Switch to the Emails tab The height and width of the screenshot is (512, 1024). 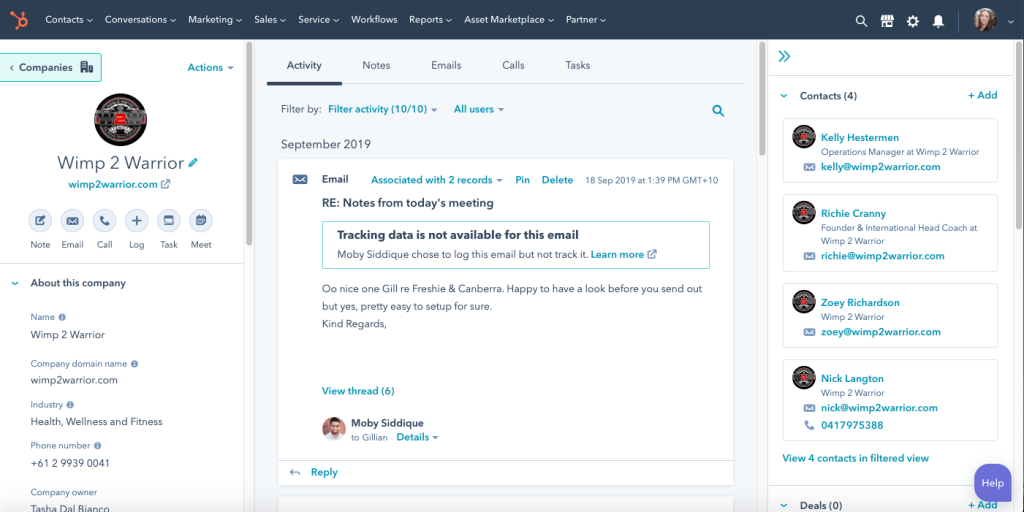coord(446,65)
